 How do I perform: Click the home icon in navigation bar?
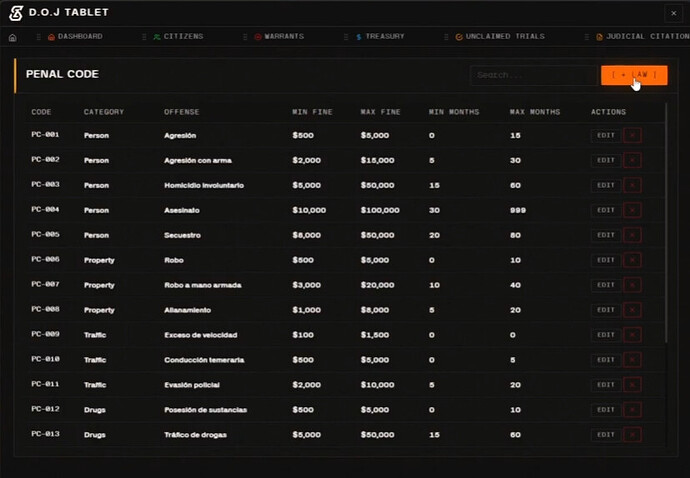pos(13,37)
